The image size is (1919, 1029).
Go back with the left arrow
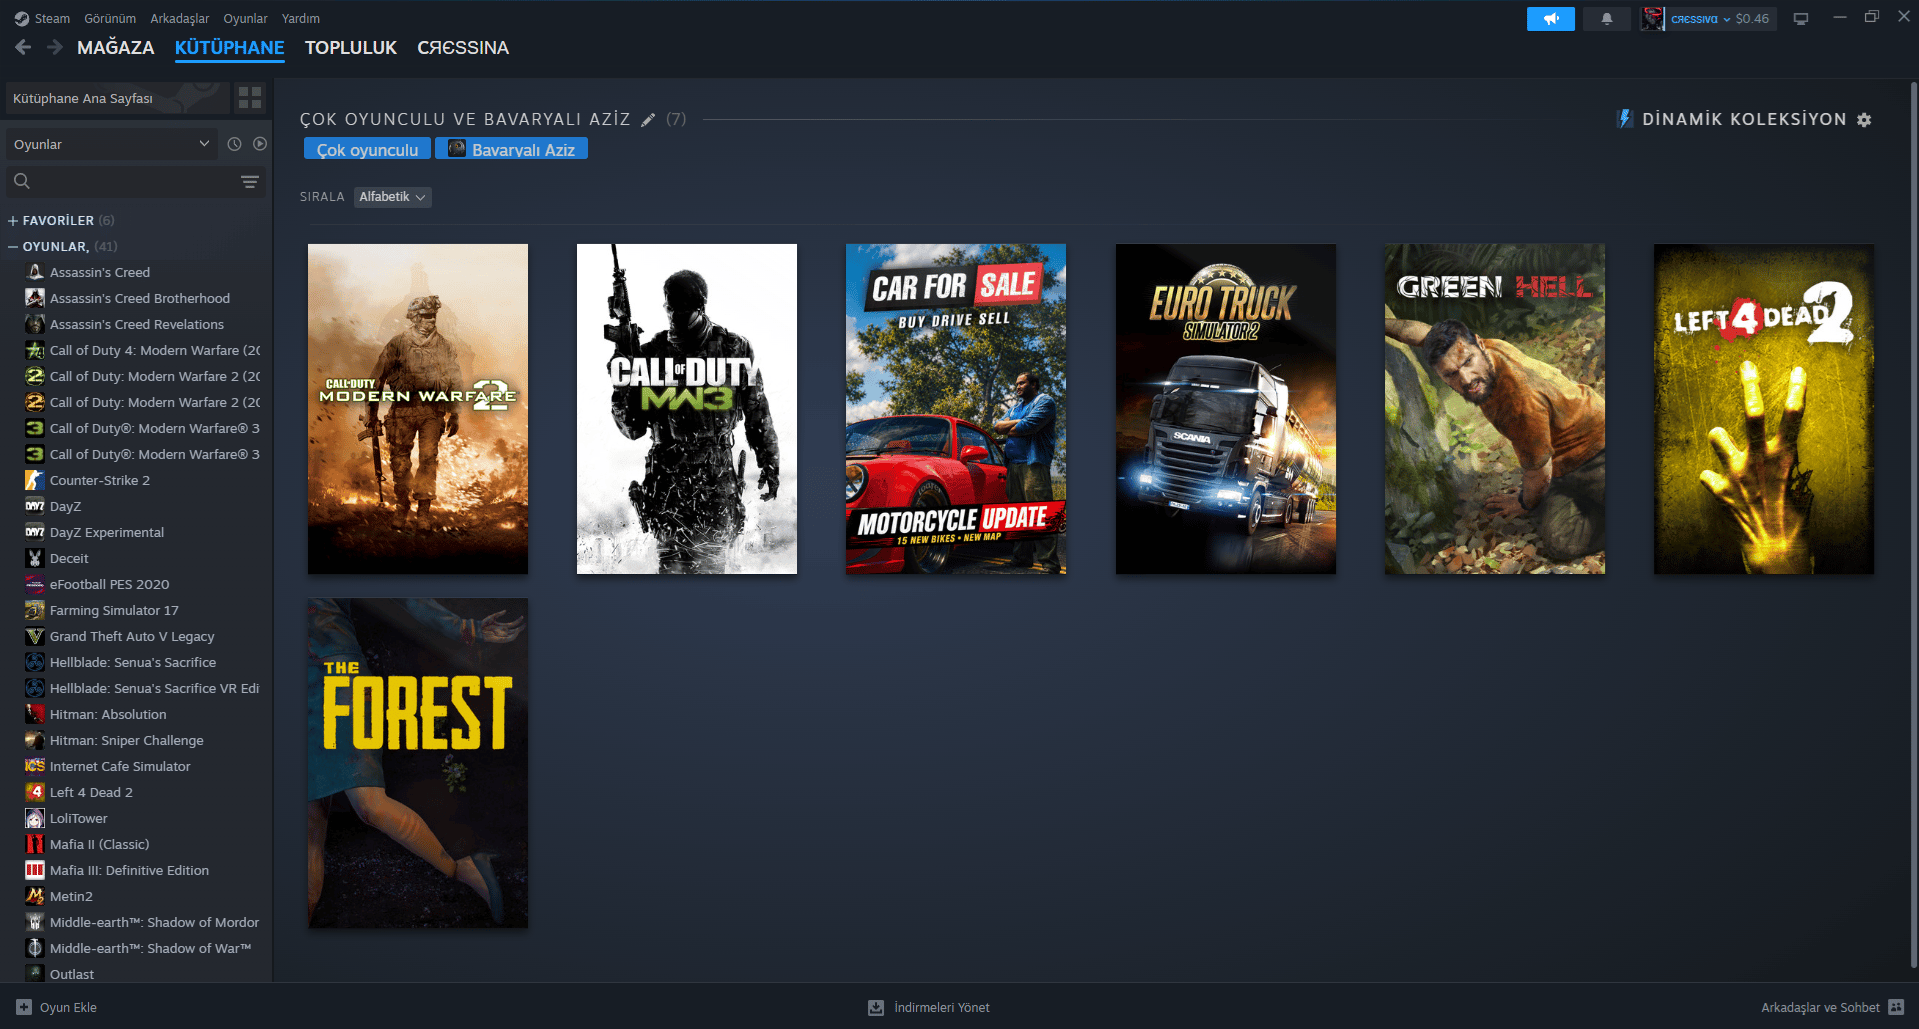point(23,47)
